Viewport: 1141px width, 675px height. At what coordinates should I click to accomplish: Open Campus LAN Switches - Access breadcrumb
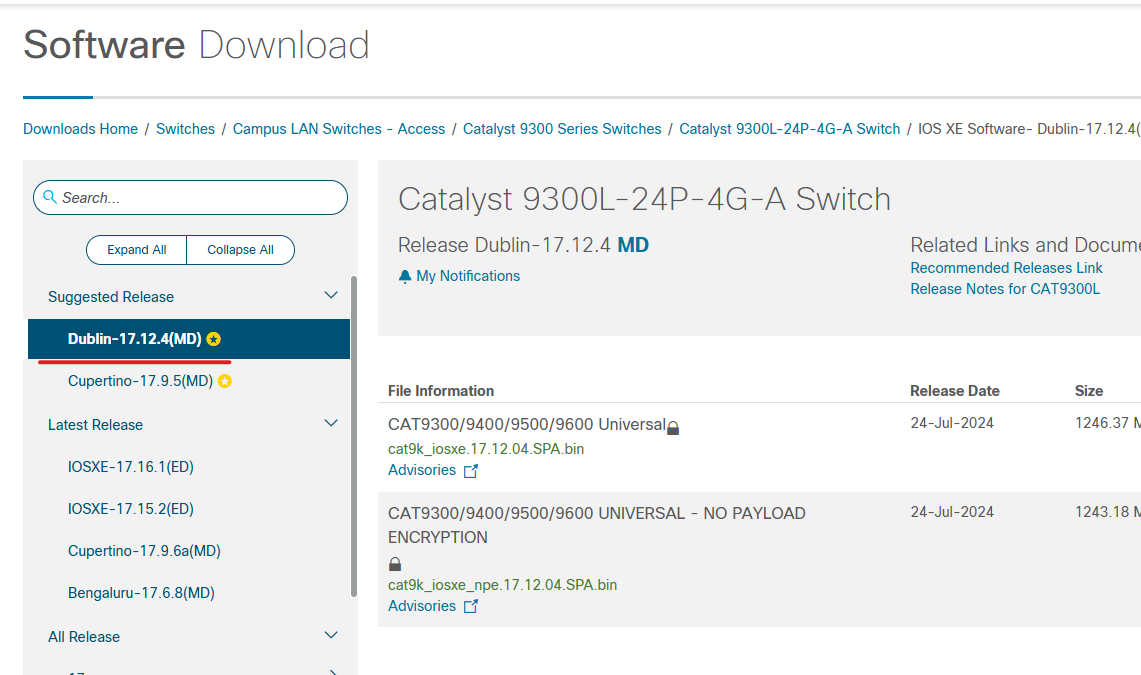339,129
